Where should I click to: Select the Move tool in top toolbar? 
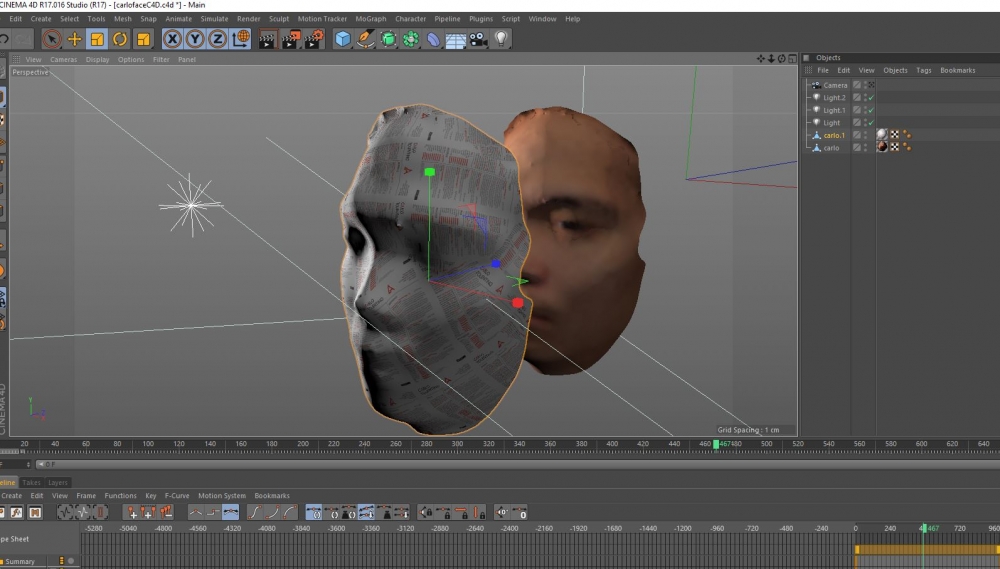click(x=74, y=39)
